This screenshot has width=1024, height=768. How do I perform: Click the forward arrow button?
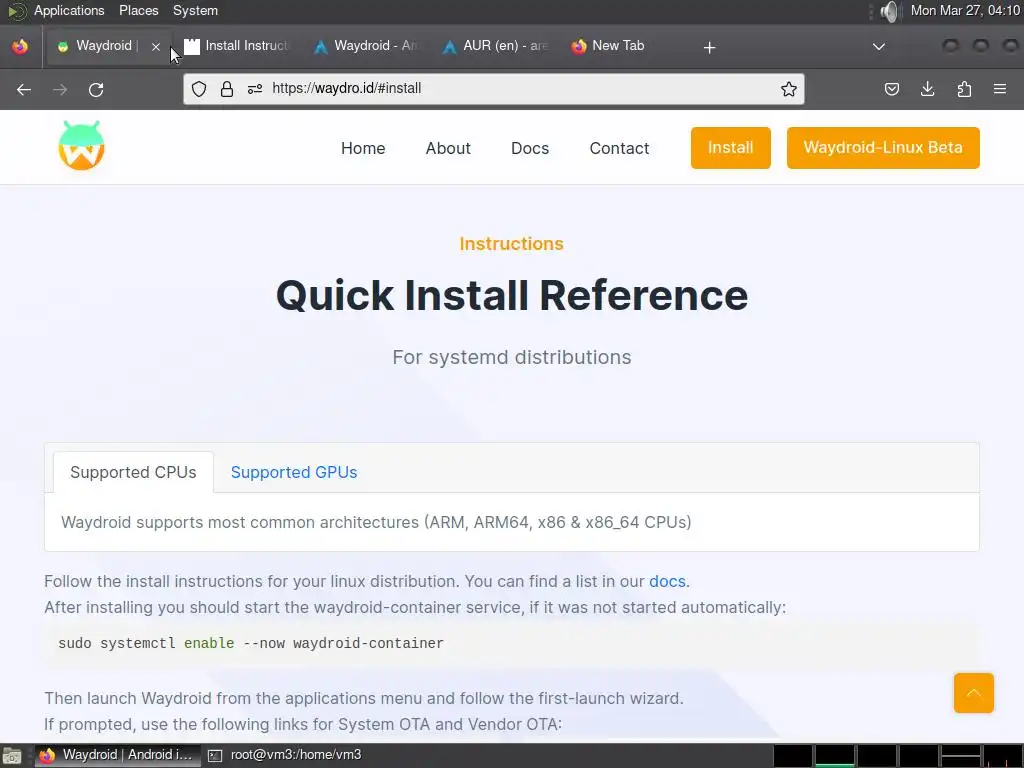(x=60, y=89)
